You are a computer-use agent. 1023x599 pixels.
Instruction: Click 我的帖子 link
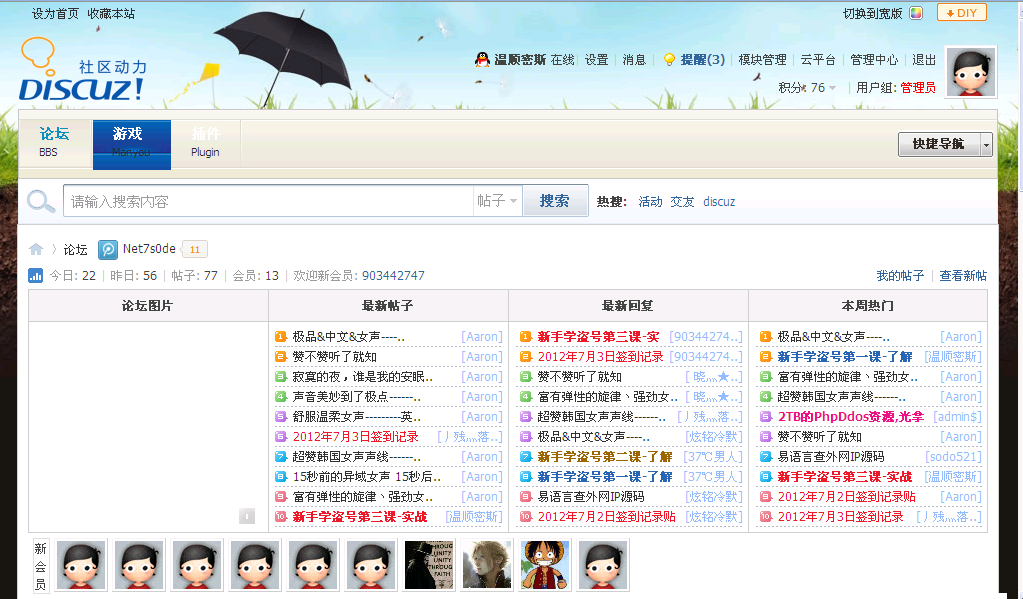pyautogui.click(x=900, y=275)
